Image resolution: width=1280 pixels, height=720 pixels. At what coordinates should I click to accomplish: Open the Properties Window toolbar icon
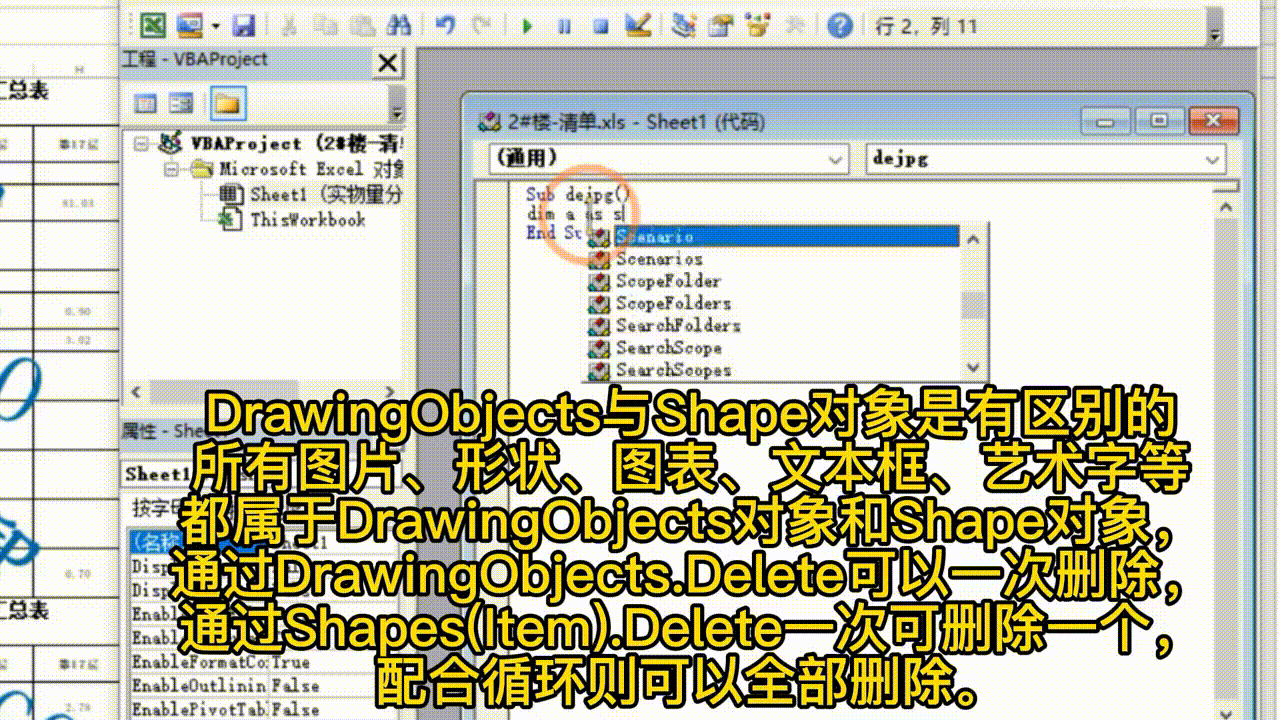[721, 25]
